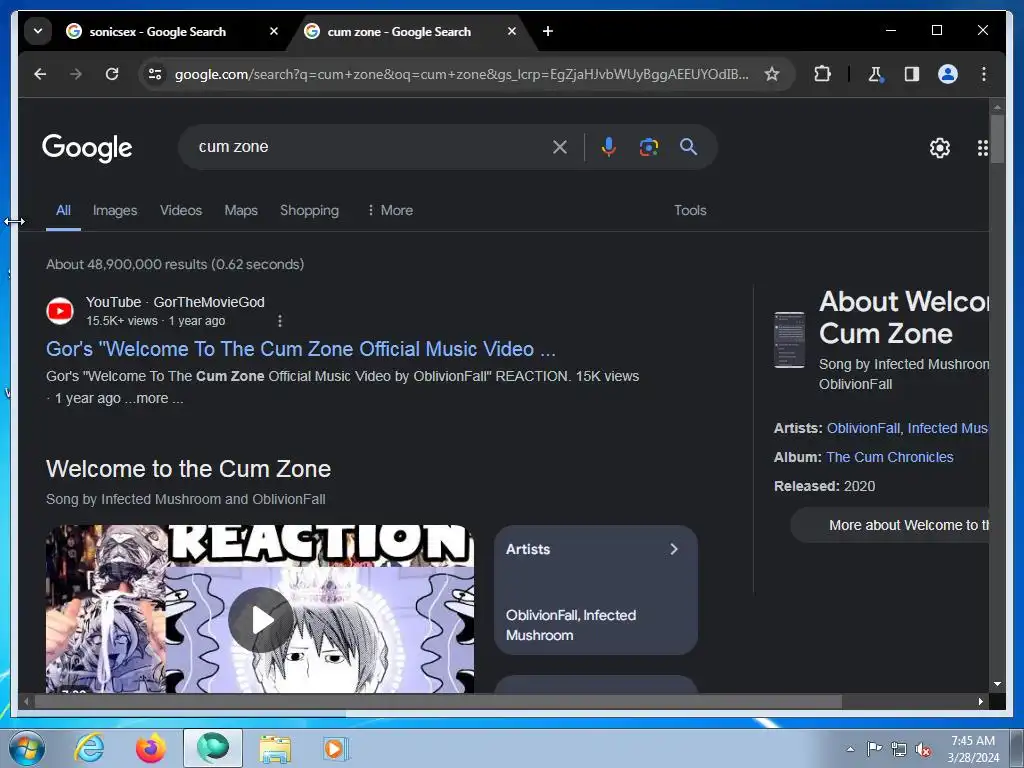Launch Internet Explorer from taskbar
The width and height of the screenshot is (1024, 768).
pyautogui.click(x=89, y=748)
